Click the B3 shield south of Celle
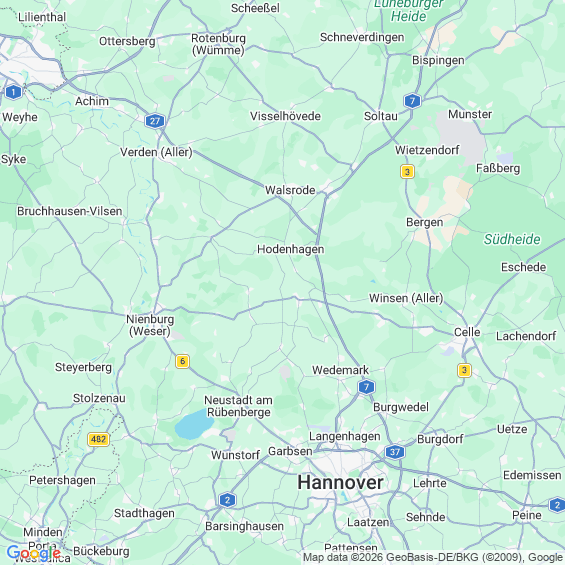The image size is (565, 565). click(464, 370)
